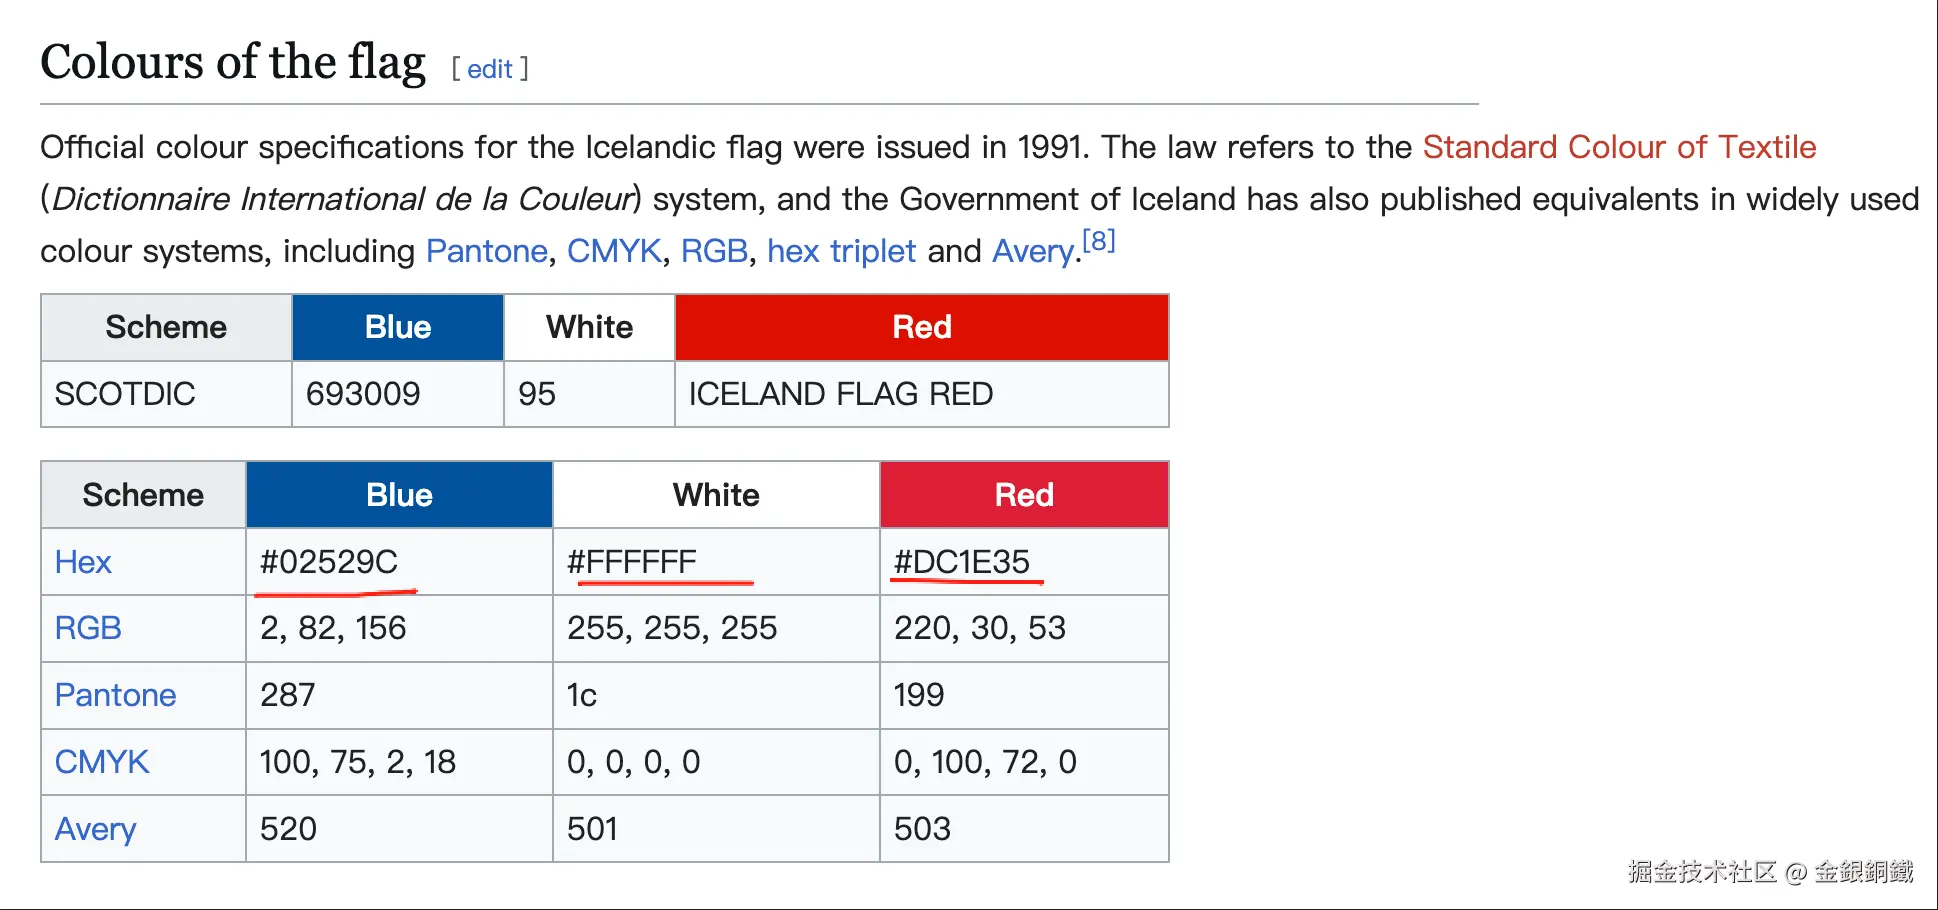This screenshot has height=910, width=1938.
Task: Open the RGB link in the paragraph text
Action: pos(714,251)
